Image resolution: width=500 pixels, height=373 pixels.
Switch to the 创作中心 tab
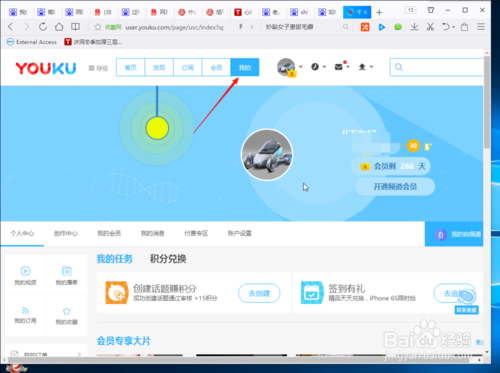pos(66,233)
